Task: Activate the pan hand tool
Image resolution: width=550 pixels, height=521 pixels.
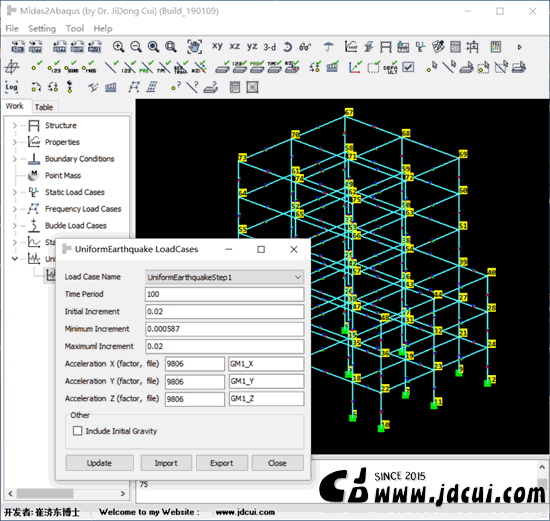Action: (194, 47)
